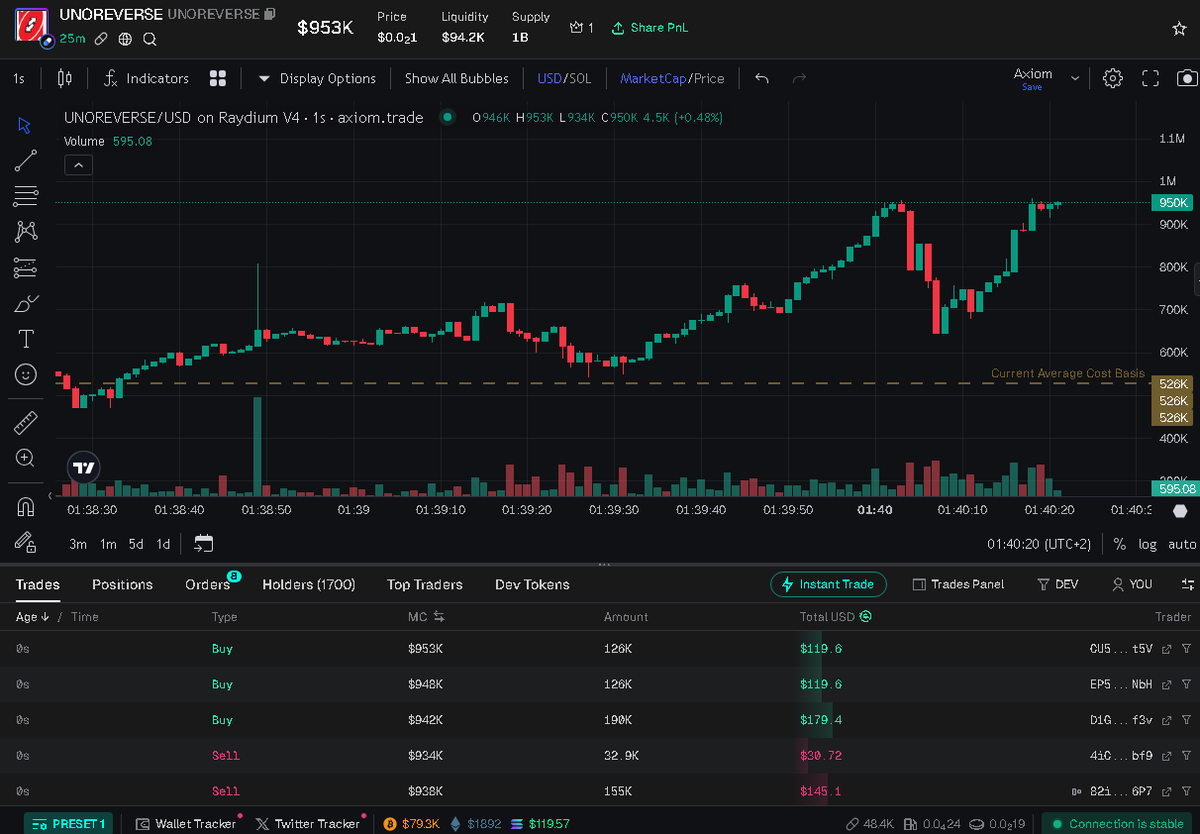Viewport: 1200px width, 834px height.
Task: Toggle percent scale mode
Action: pos(1119,544)
